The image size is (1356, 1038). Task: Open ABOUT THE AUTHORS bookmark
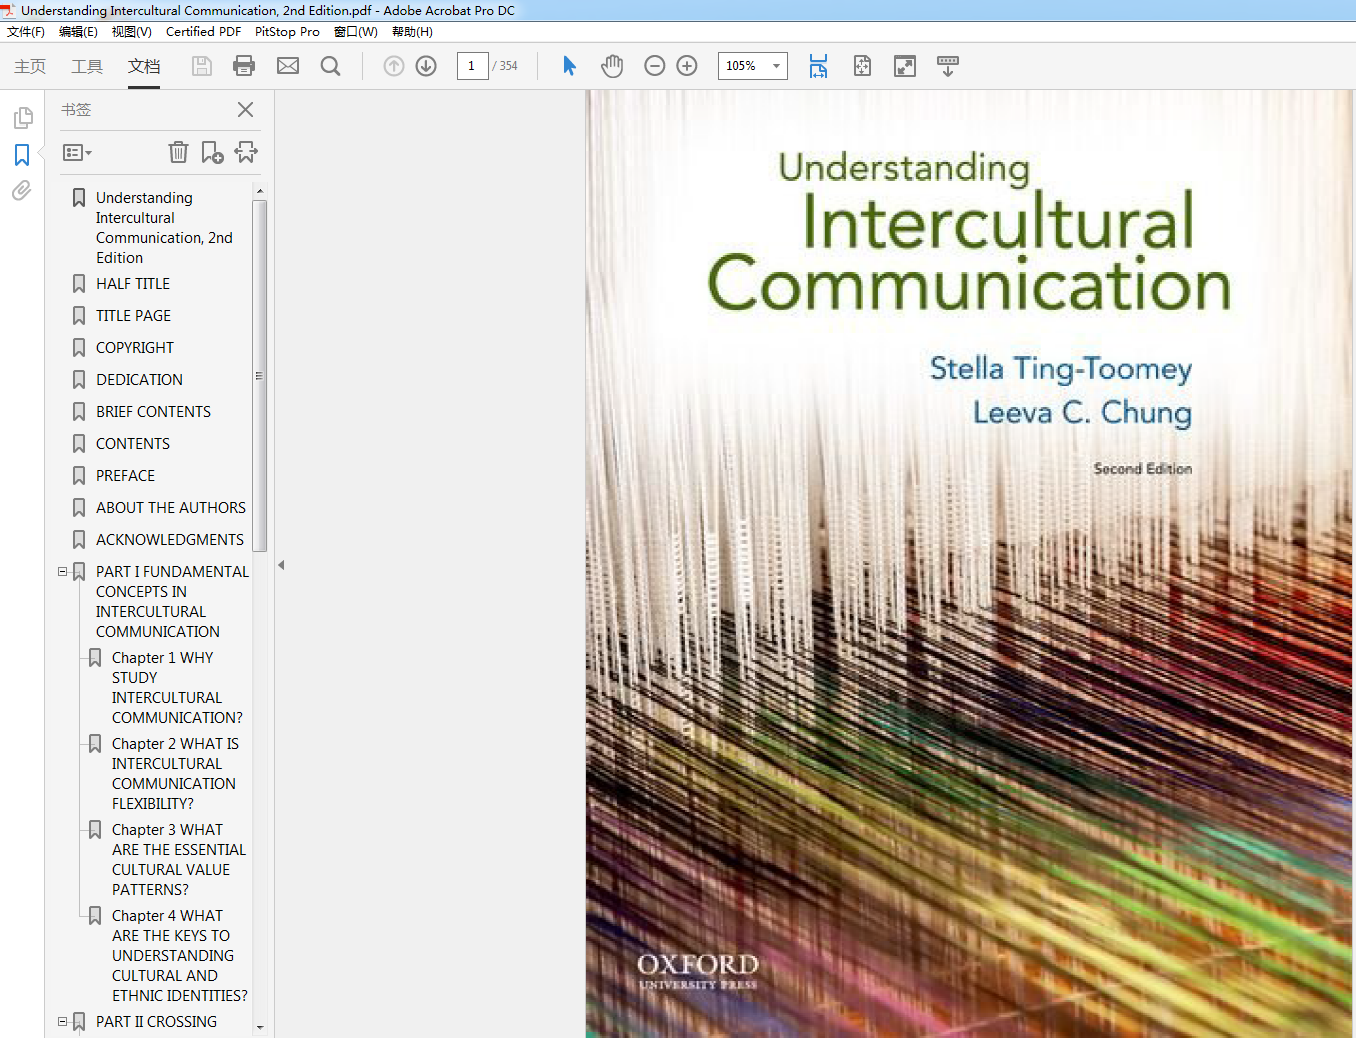171,508
